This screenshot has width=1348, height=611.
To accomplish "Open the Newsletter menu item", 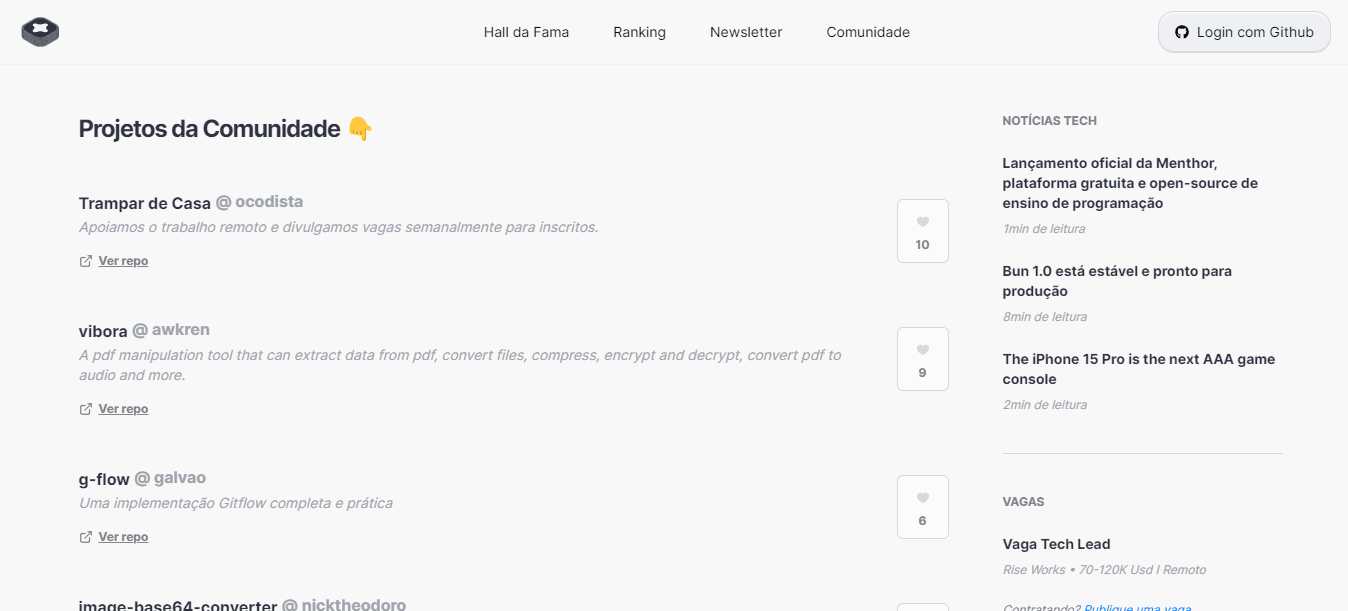I will (x=746, y=32).
